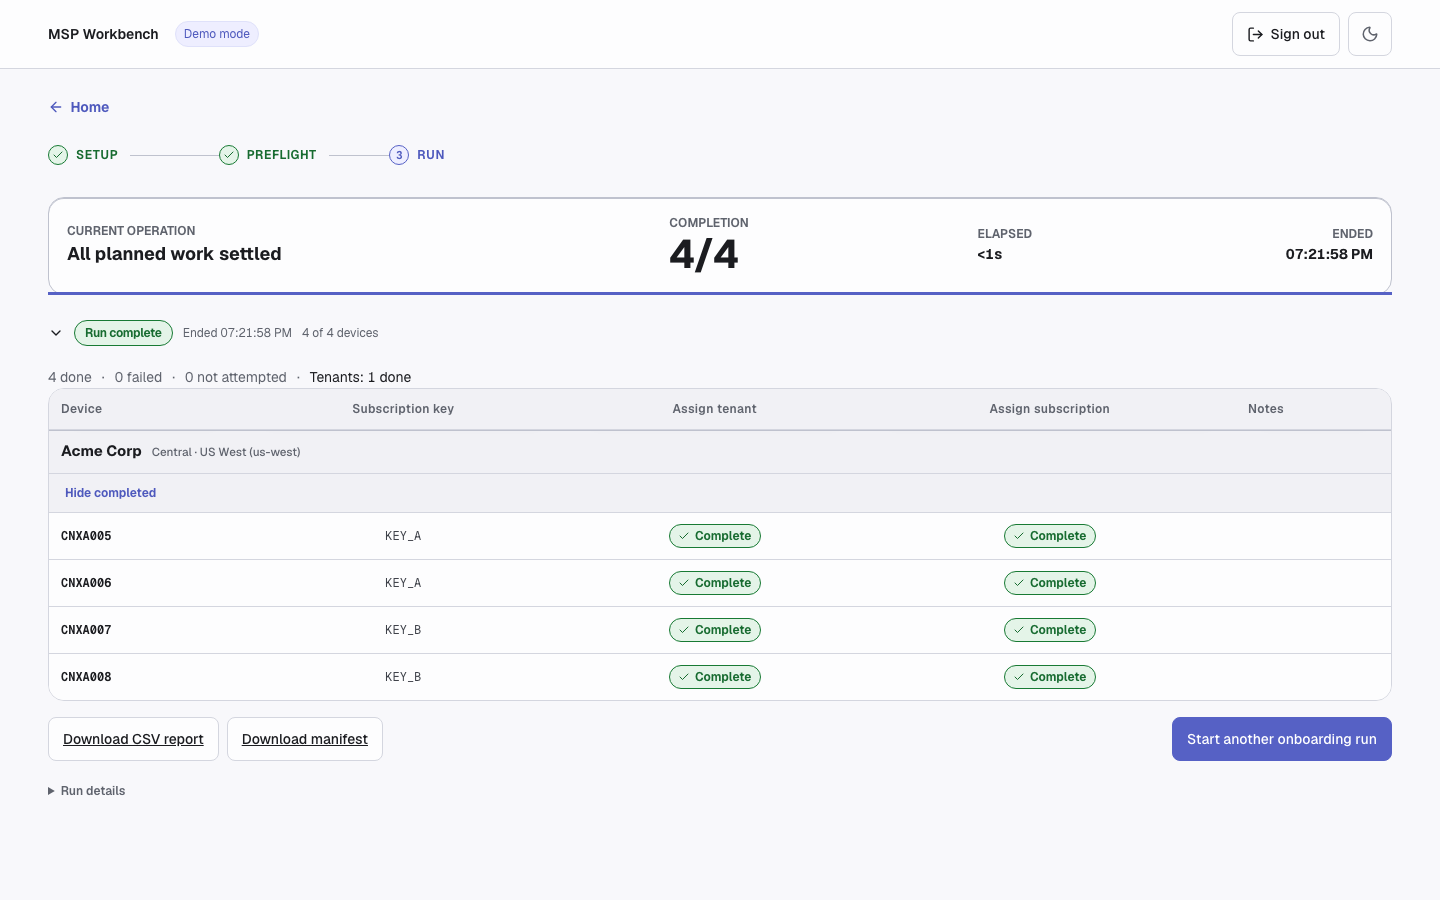Click the Subscription key column header

(x=403, y=409)
